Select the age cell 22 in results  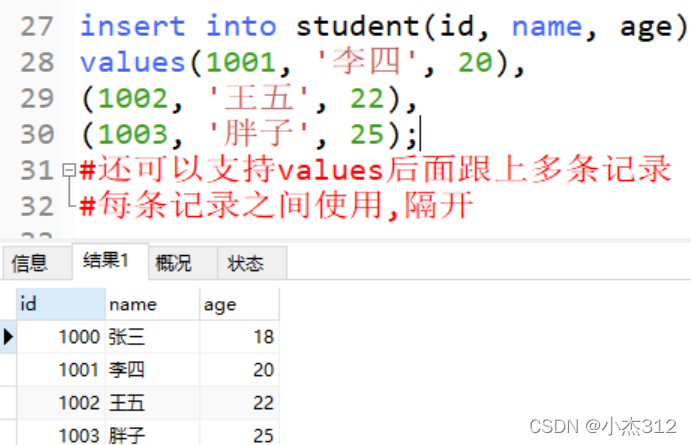click(240, 403)
